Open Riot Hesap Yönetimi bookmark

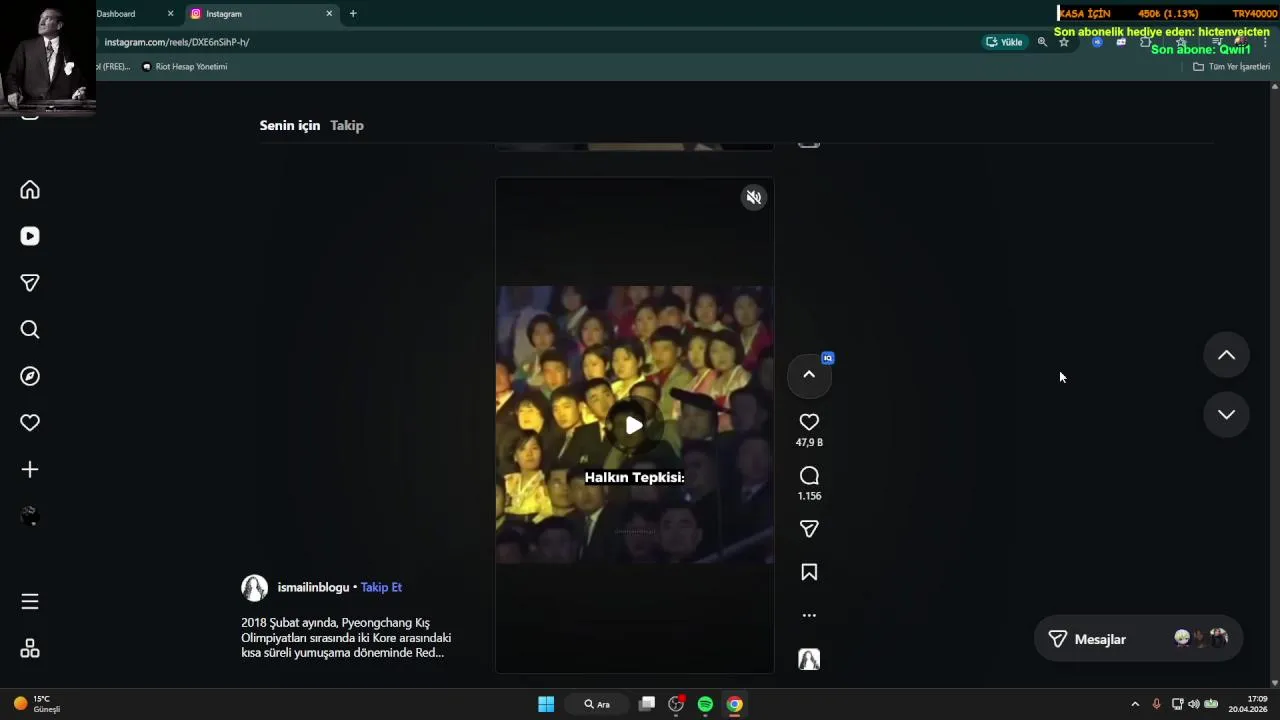coord(185,67)
